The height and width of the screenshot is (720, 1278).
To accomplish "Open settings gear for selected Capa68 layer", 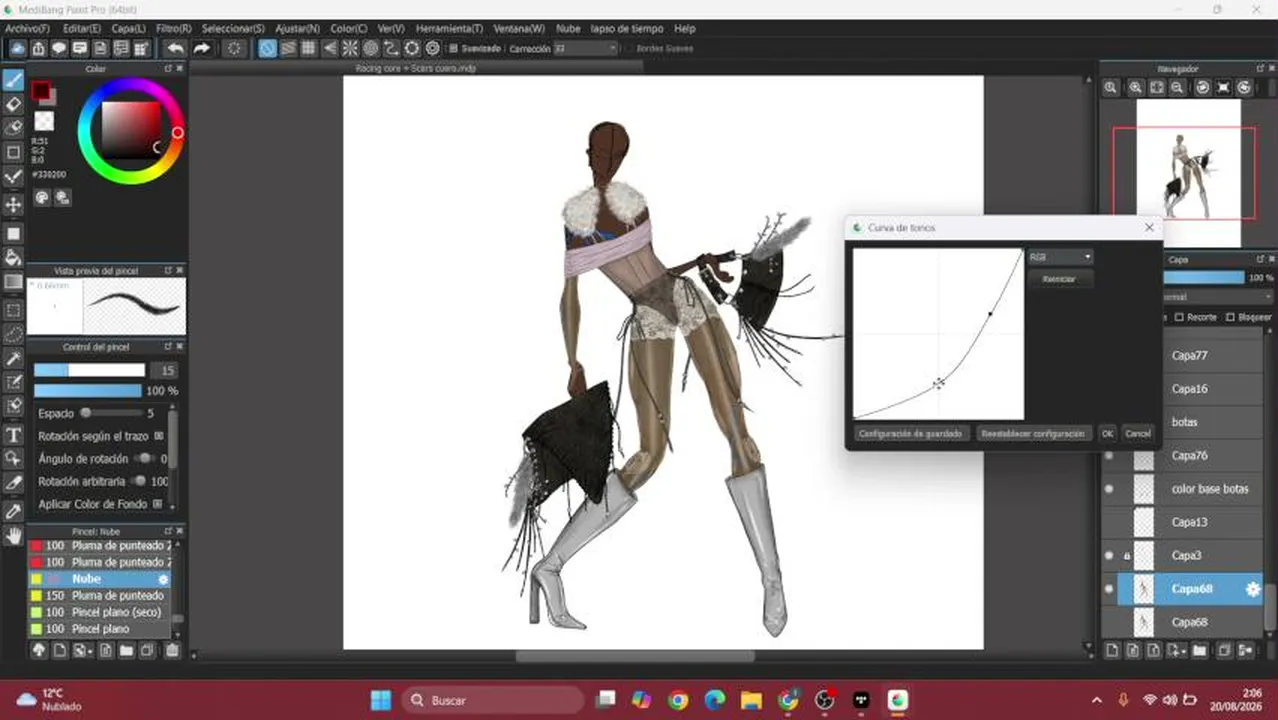I will [1252, 589].
